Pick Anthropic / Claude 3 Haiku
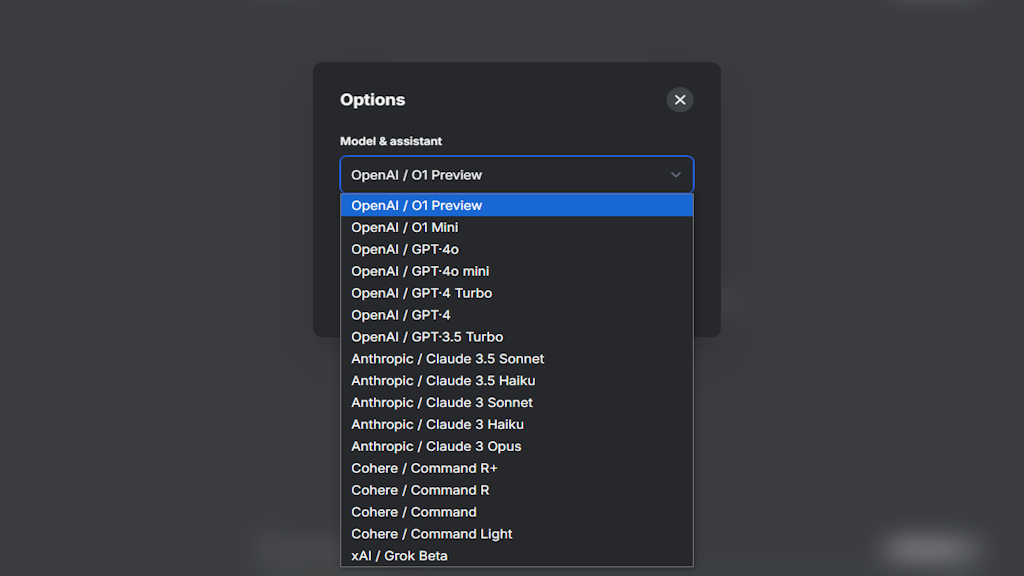 (517, 424)
